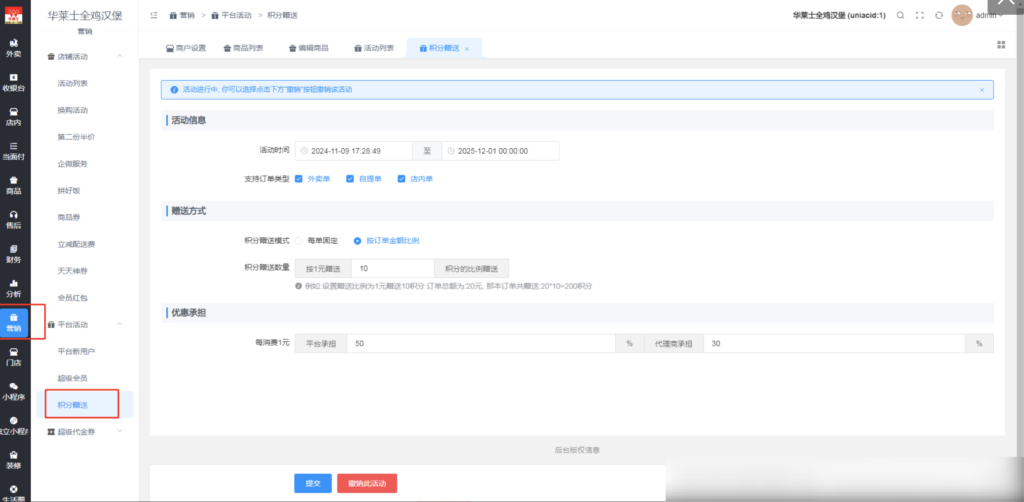Open the 营销 sidebar section
The width and height of the screenshot is (1024, 502).
[14, 322]
